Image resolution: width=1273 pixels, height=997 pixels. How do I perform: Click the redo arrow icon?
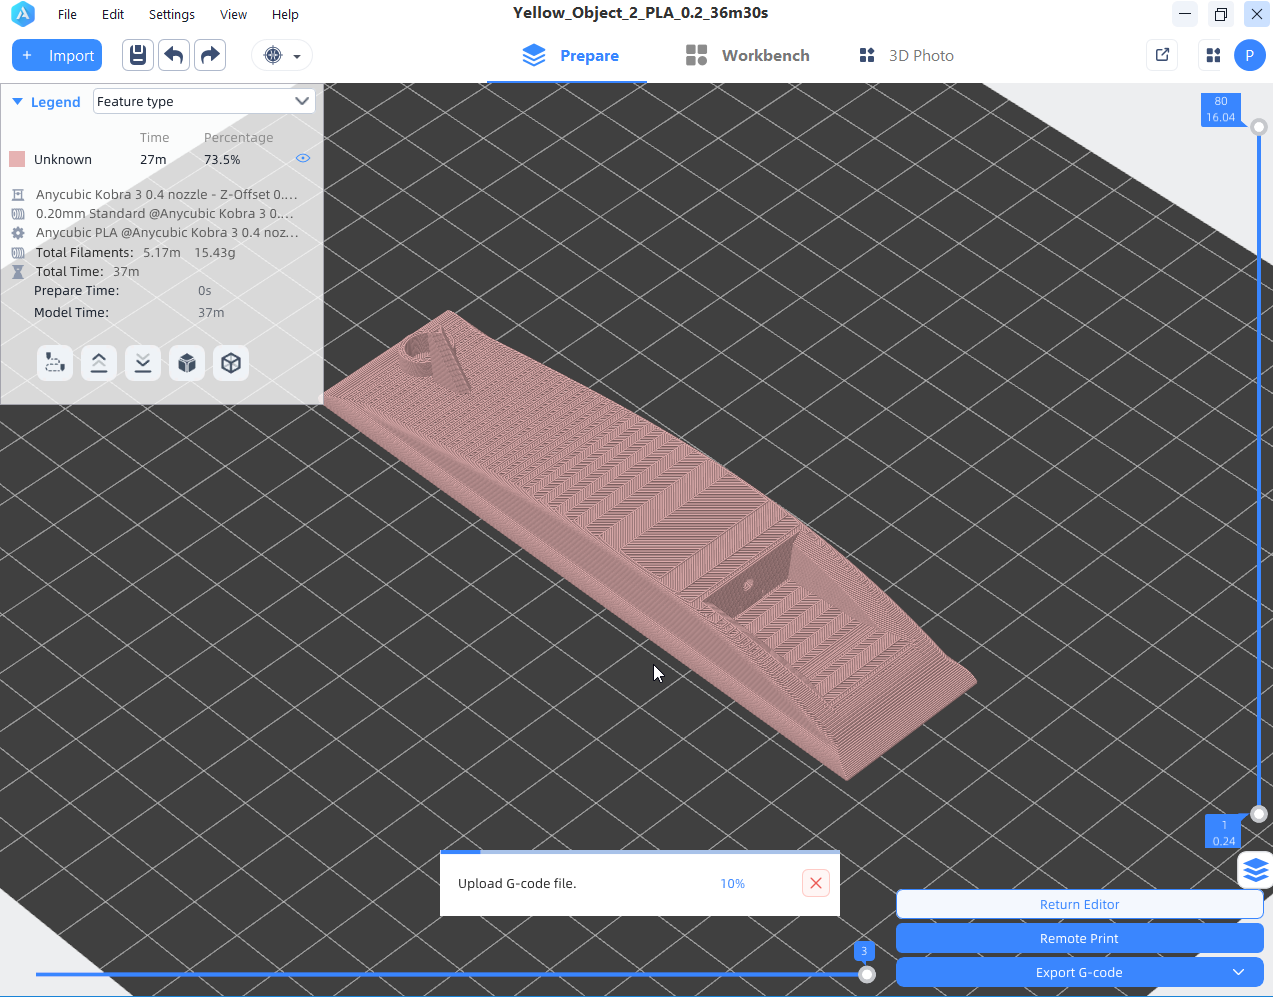pyautogui.click(x=210, y=55)
